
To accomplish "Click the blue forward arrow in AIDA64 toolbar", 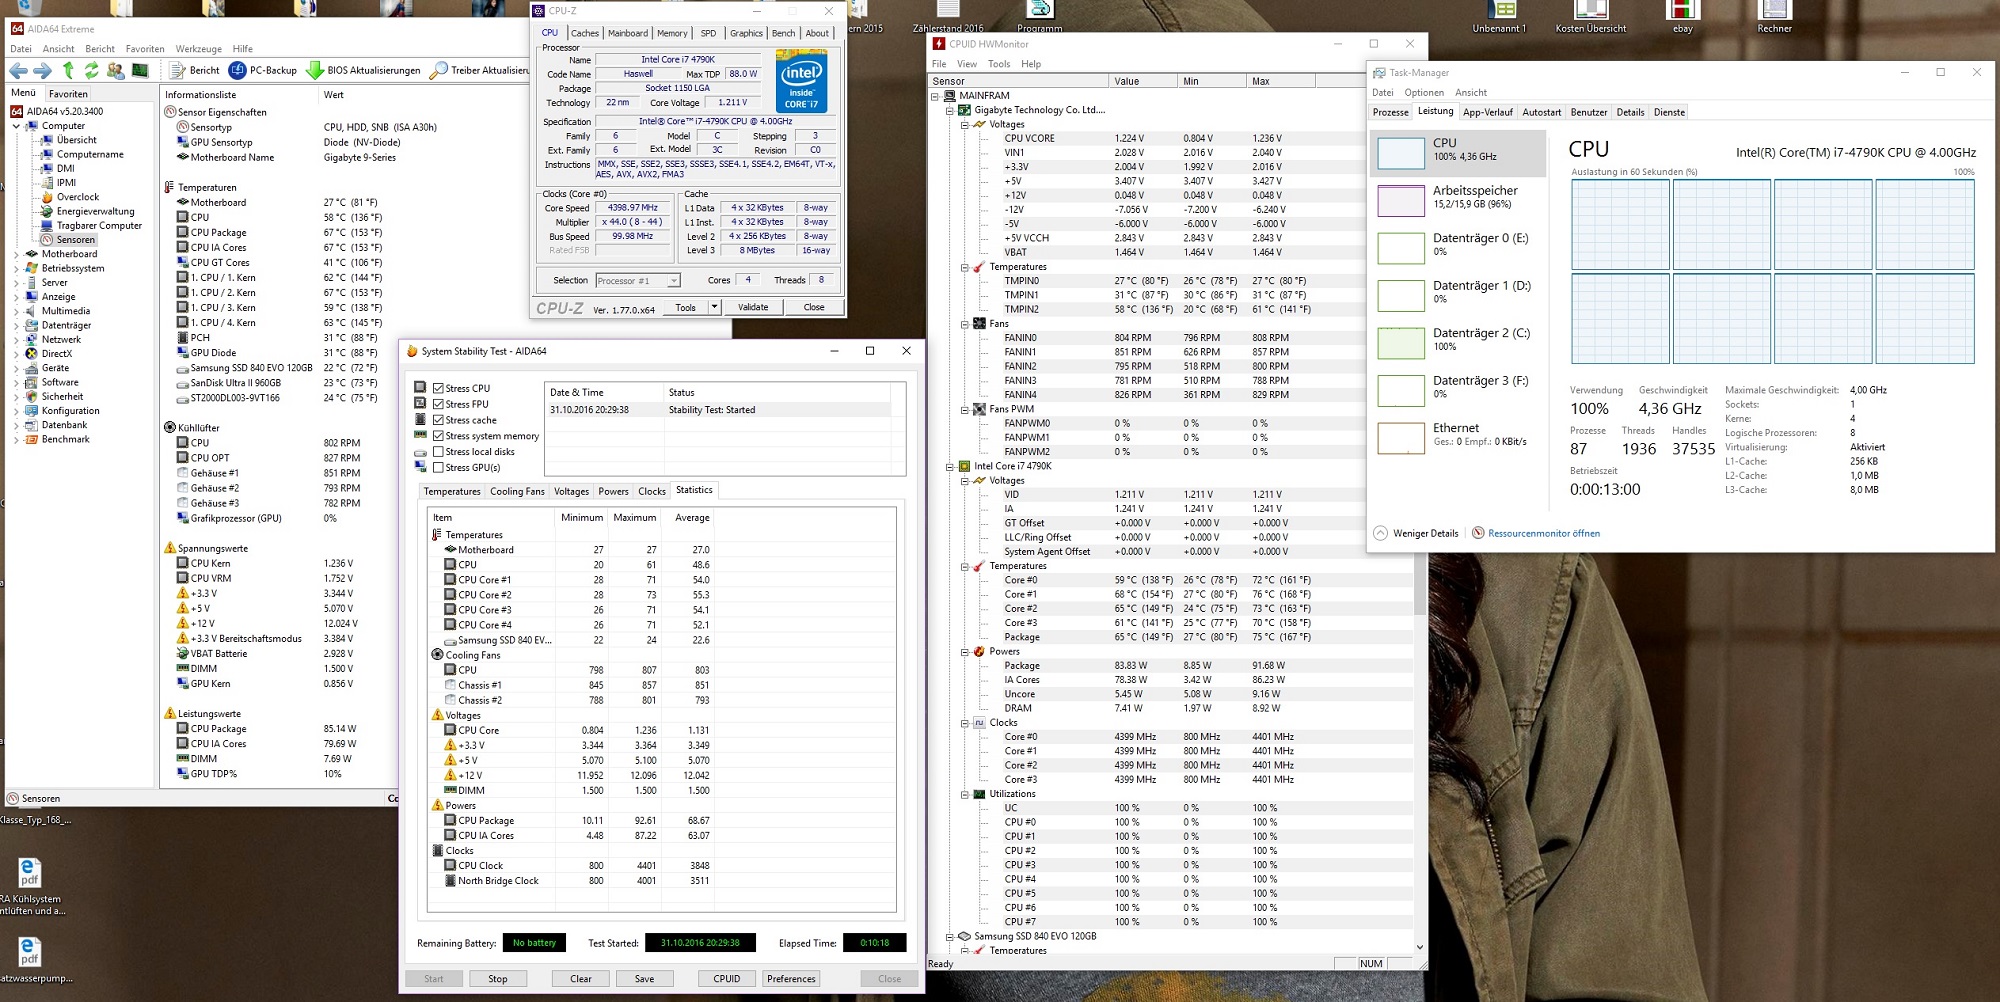I will (42, 70).
